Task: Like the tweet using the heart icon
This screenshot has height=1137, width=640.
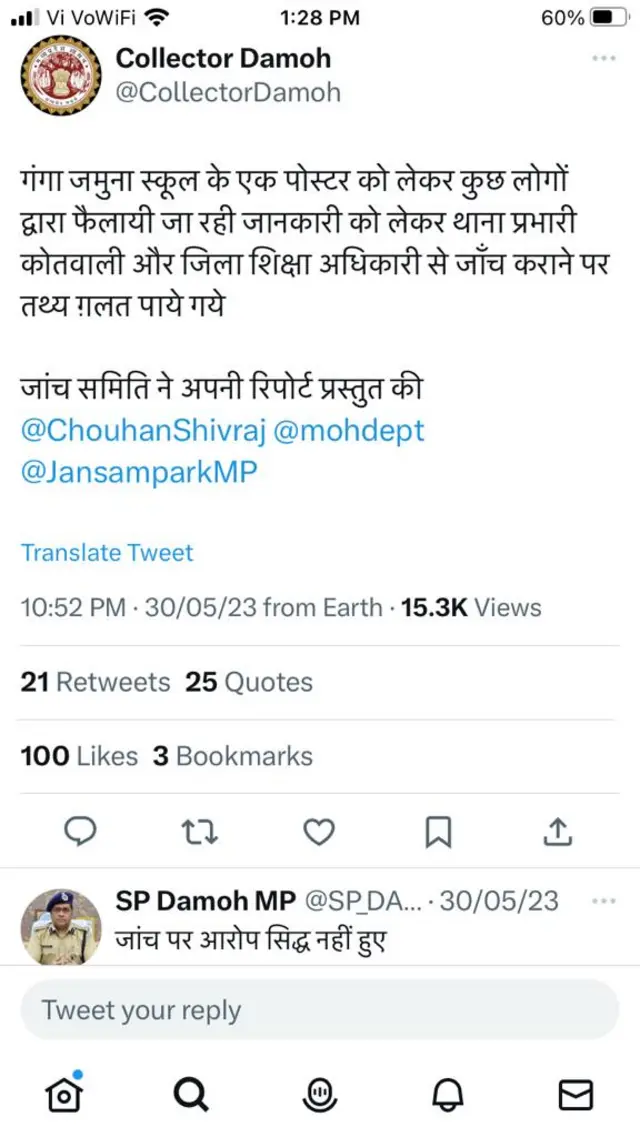Action: click(318, 830)
